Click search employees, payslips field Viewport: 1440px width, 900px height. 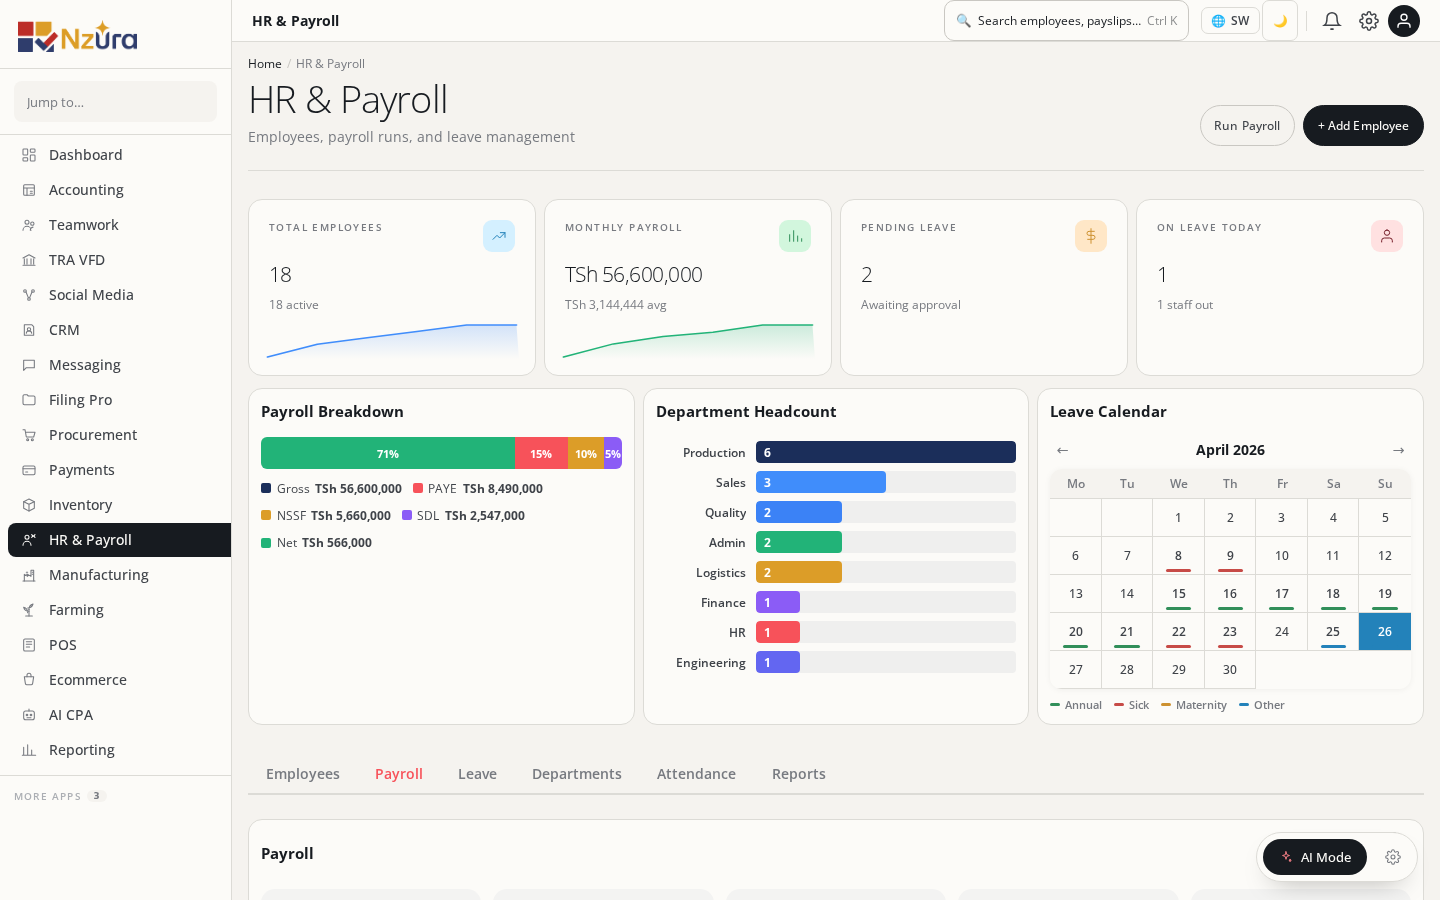pos(1066,21)
